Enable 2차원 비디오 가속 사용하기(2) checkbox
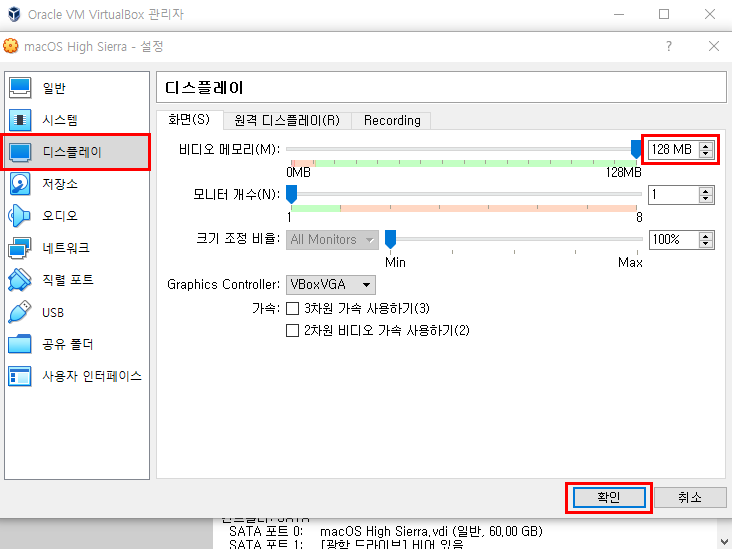The image size is (732, 549). pos(292,331)
